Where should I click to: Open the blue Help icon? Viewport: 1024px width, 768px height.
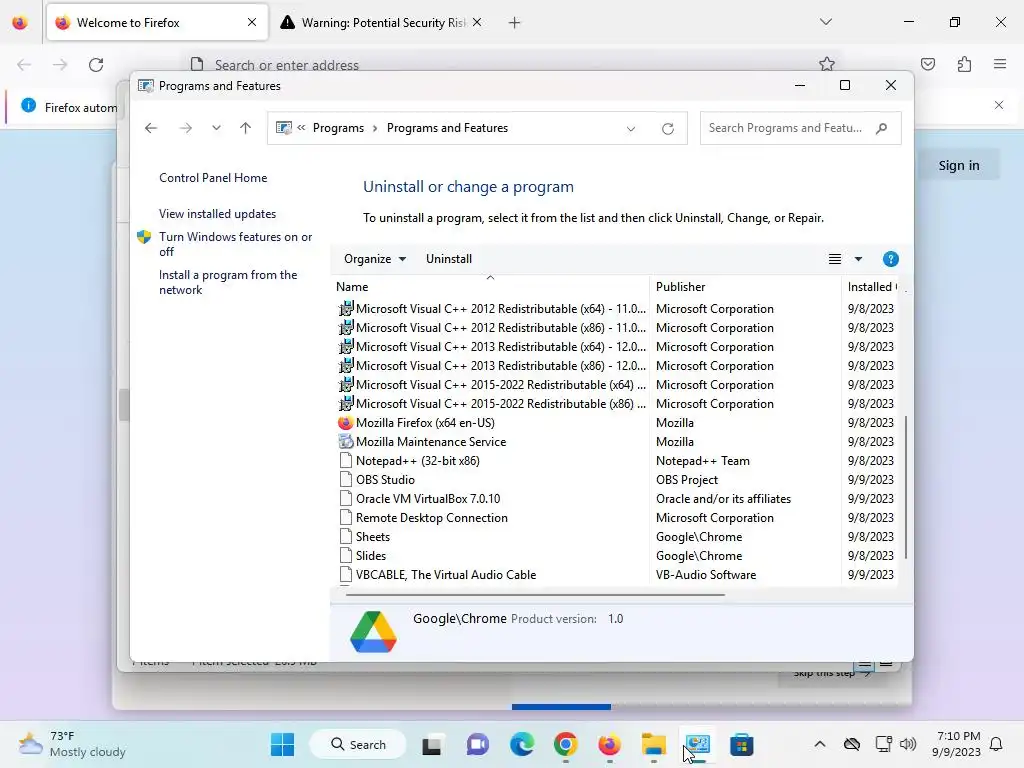coord(890,259)
